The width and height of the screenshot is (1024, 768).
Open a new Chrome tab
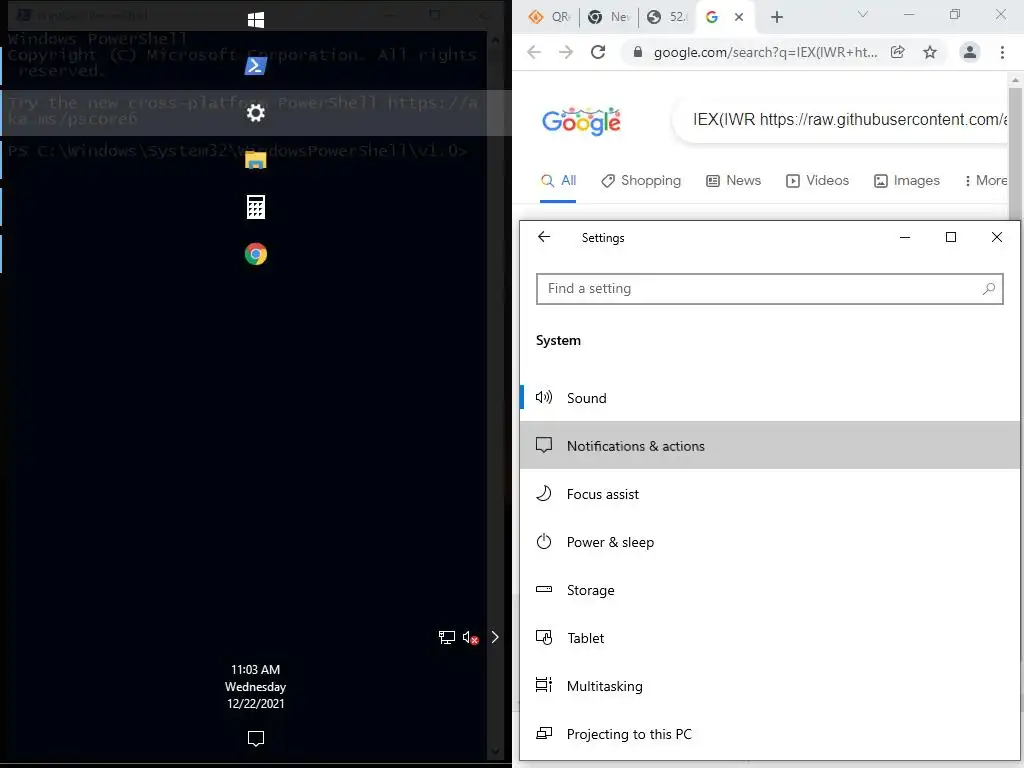(x=776, y=17)
